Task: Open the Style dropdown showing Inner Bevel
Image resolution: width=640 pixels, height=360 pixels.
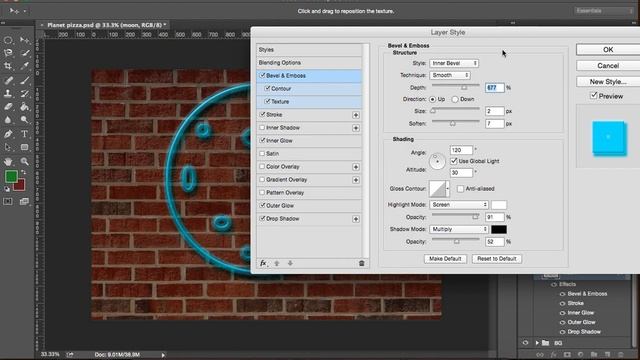Action: click(454, 63)
